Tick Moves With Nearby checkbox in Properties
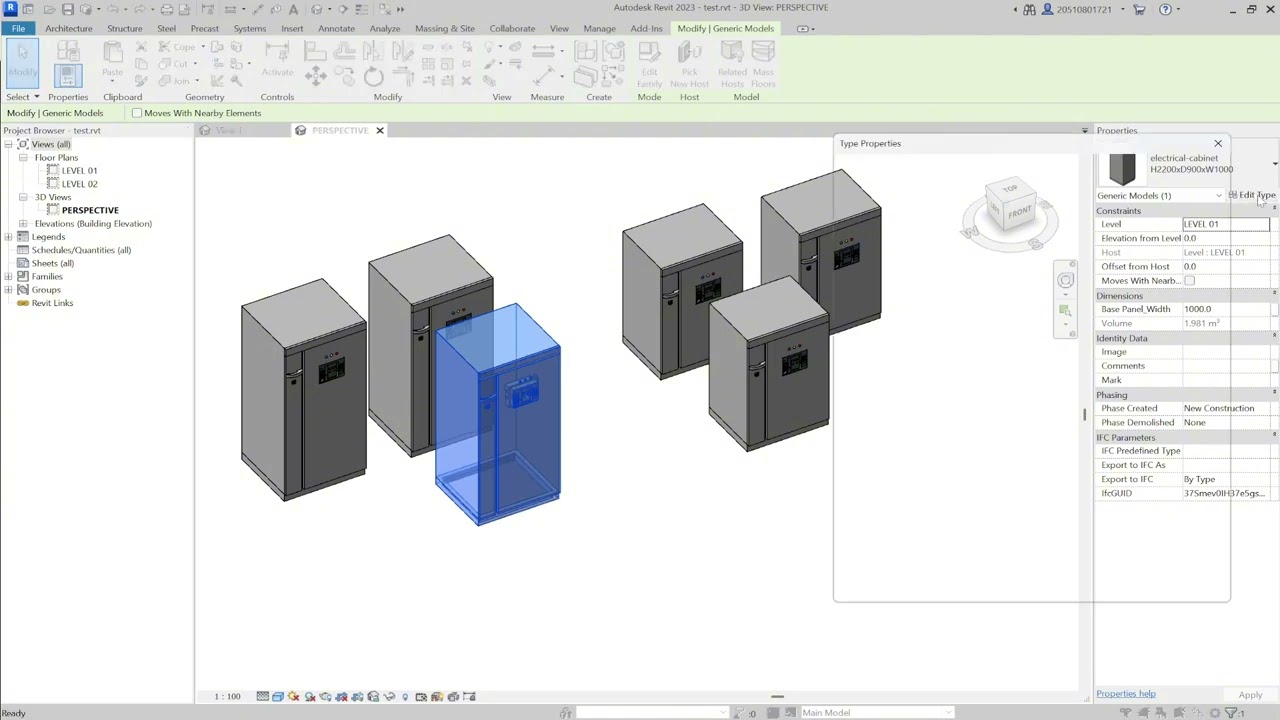The width and height of the screenshot is (1280, 720). (1189, 281)
